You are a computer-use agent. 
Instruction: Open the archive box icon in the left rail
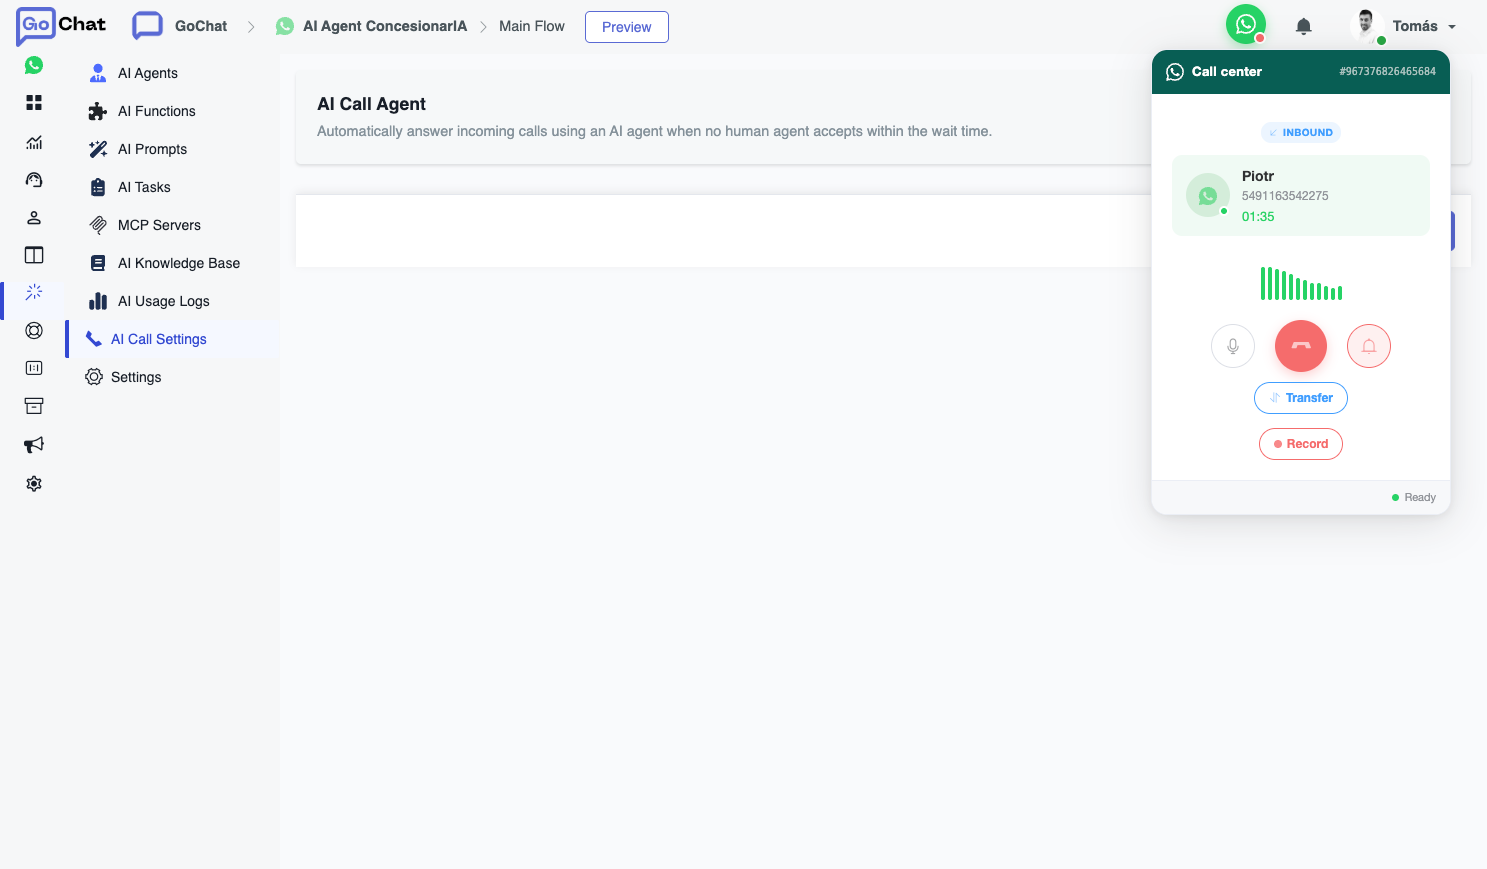(x=34, y=406)
